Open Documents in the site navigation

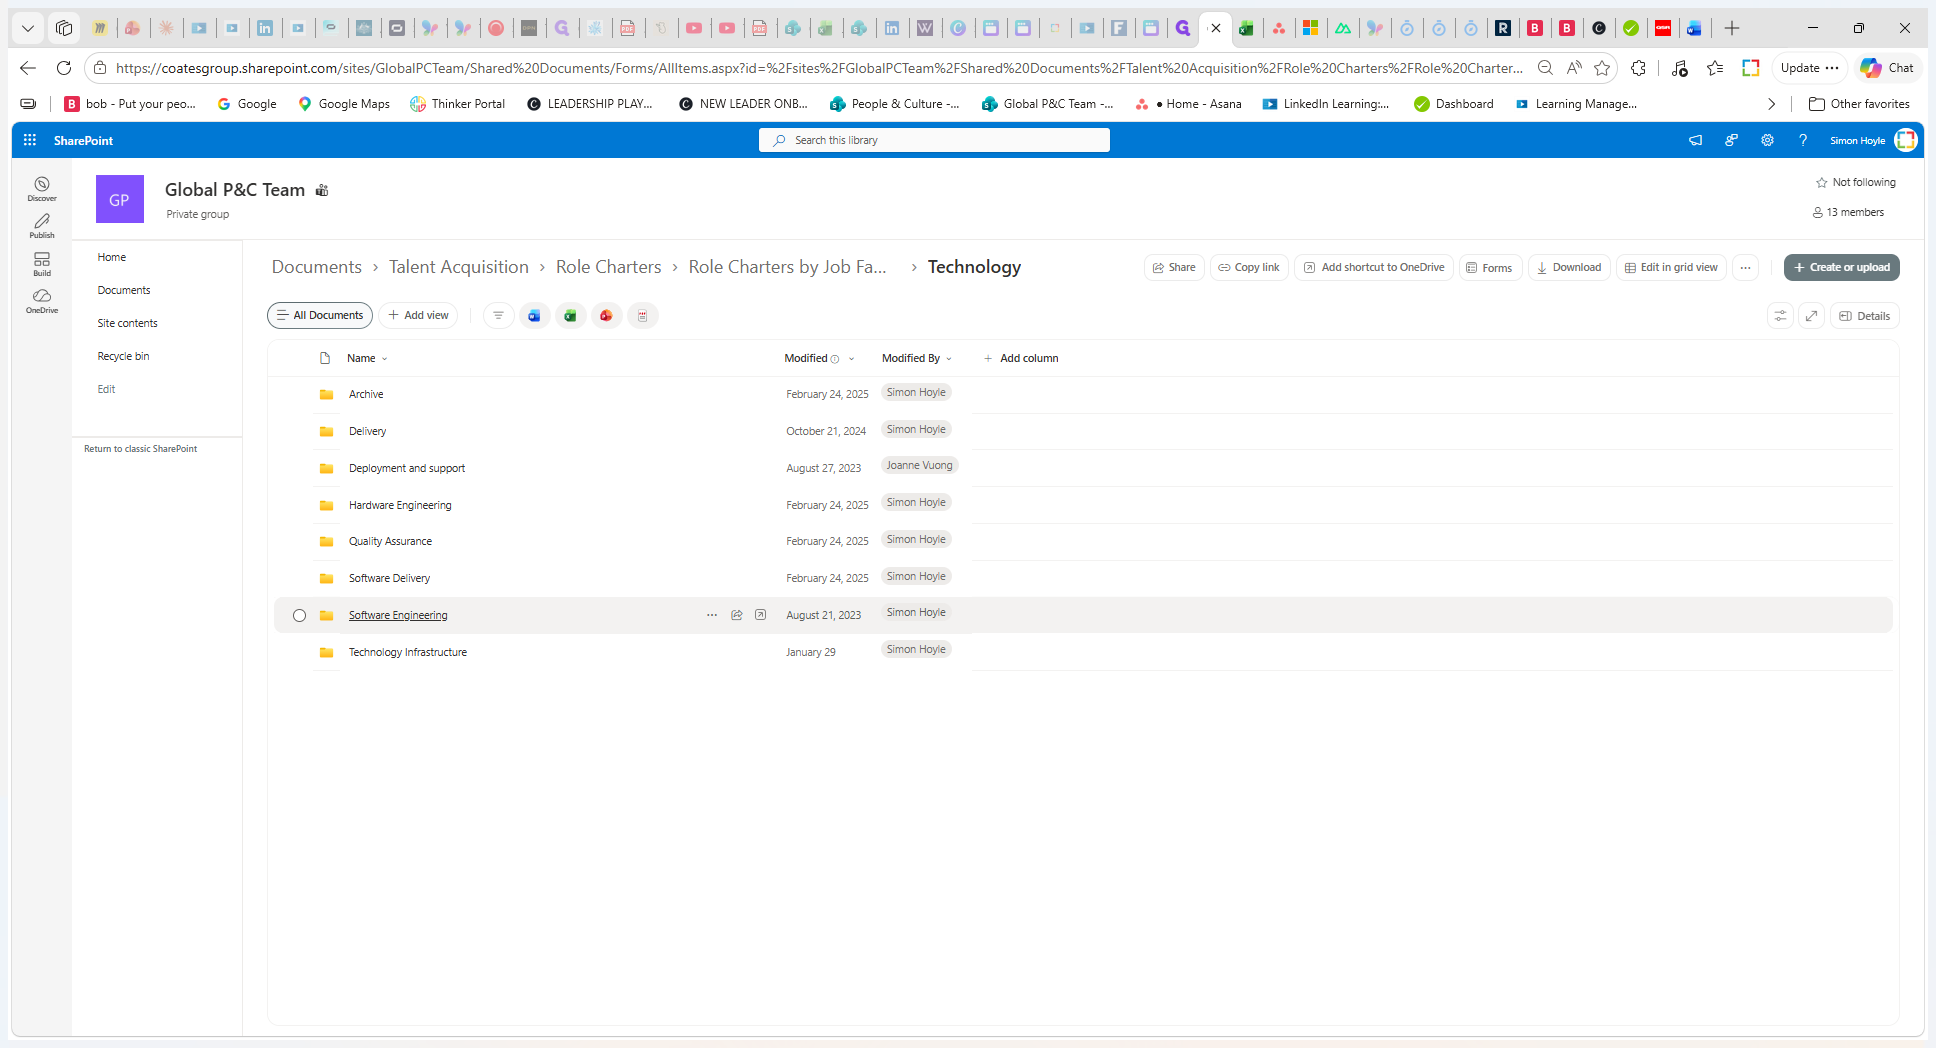(x=124, y=290)
